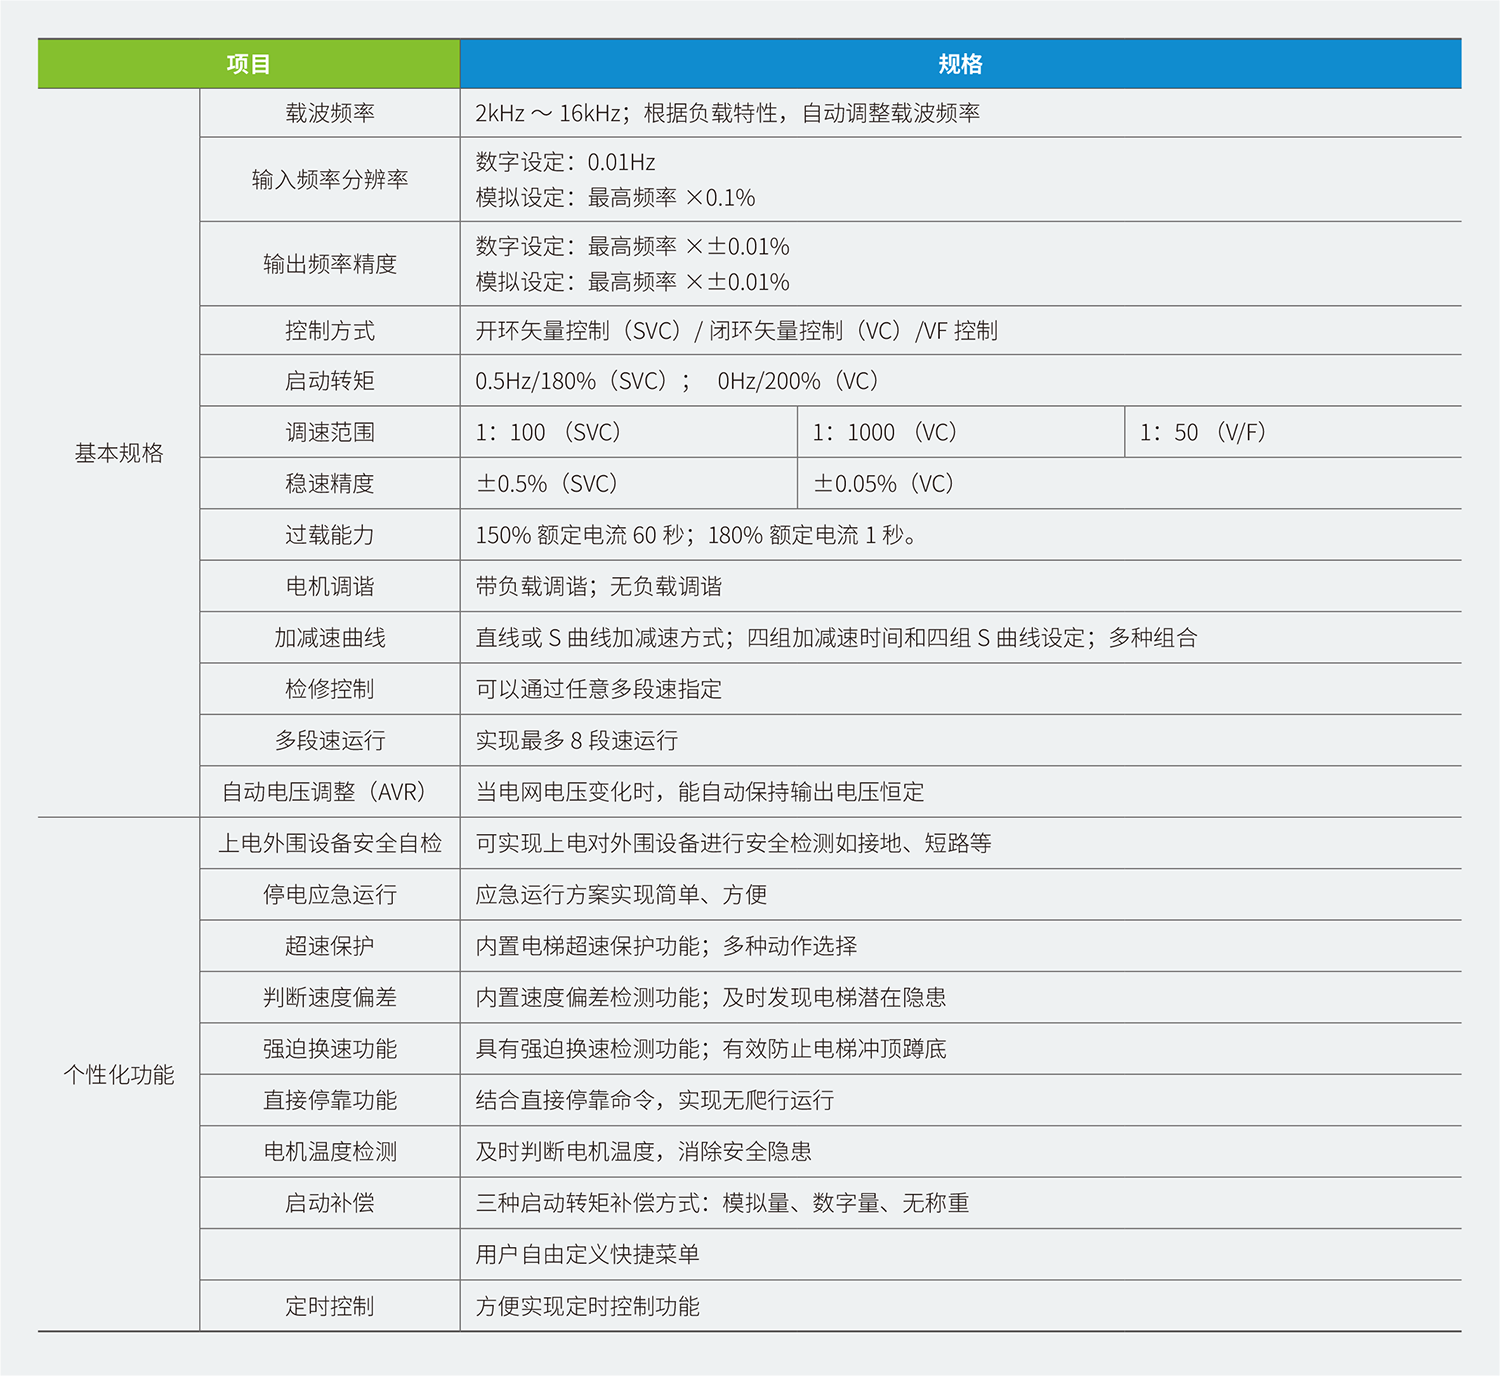Click the 自动电压调整 (AVR) item cell
This screenshot has height=1376, width=1500.
(x=330, y=792)
